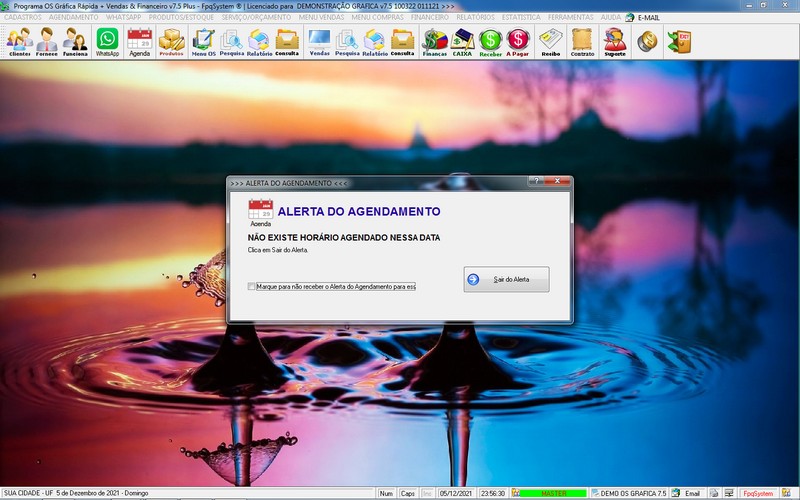Click the help question mark on alert dialog

(536, 181)
